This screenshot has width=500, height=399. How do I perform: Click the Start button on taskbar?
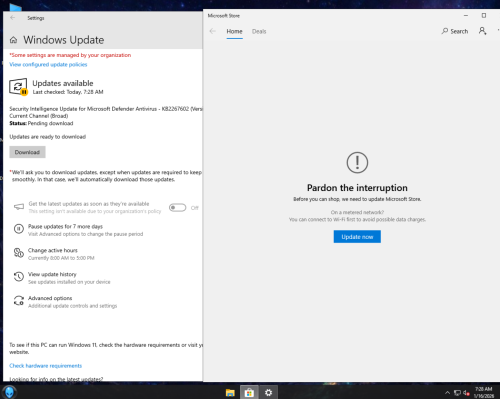[9, 392]
